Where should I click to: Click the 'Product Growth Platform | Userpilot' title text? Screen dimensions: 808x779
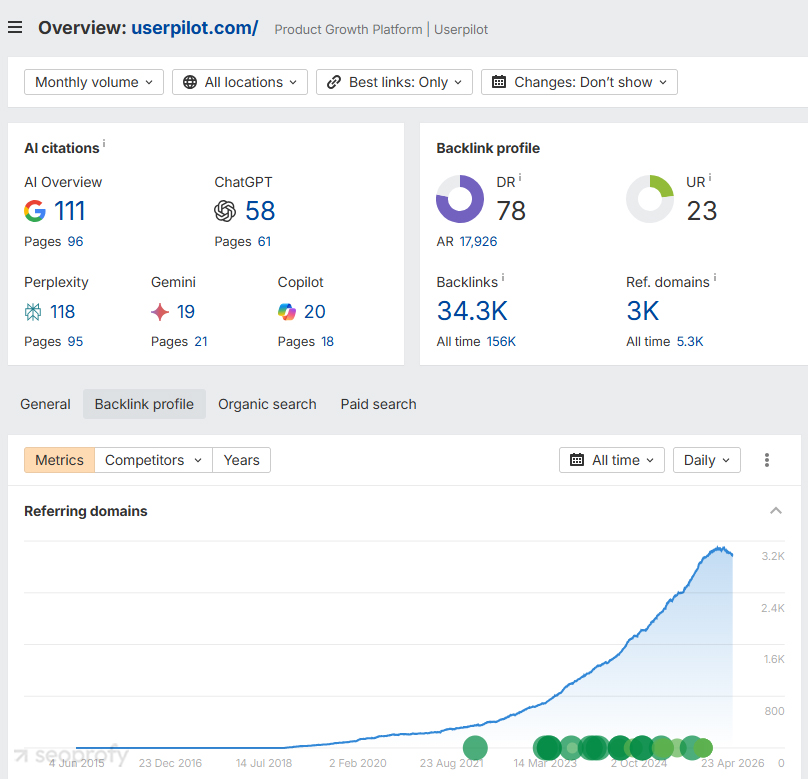pyautogui.click(x=381, y=29)
